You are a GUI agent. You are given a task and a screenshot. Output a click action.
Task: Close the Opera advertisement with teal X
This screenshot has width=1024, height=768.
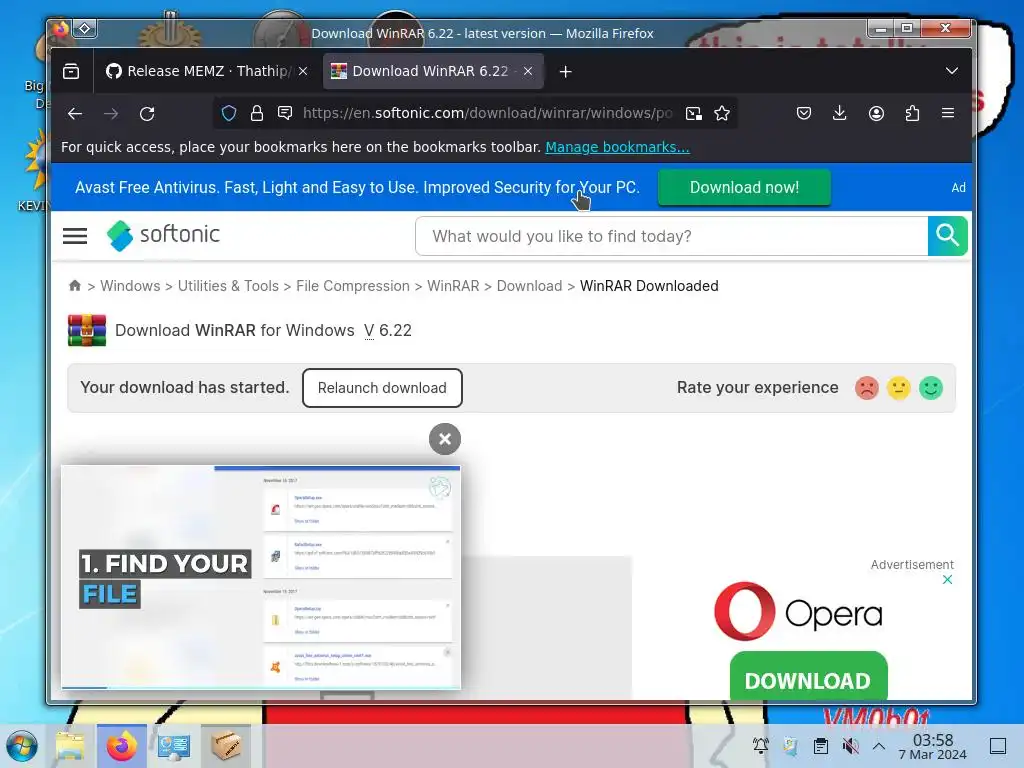coord(948,580)
